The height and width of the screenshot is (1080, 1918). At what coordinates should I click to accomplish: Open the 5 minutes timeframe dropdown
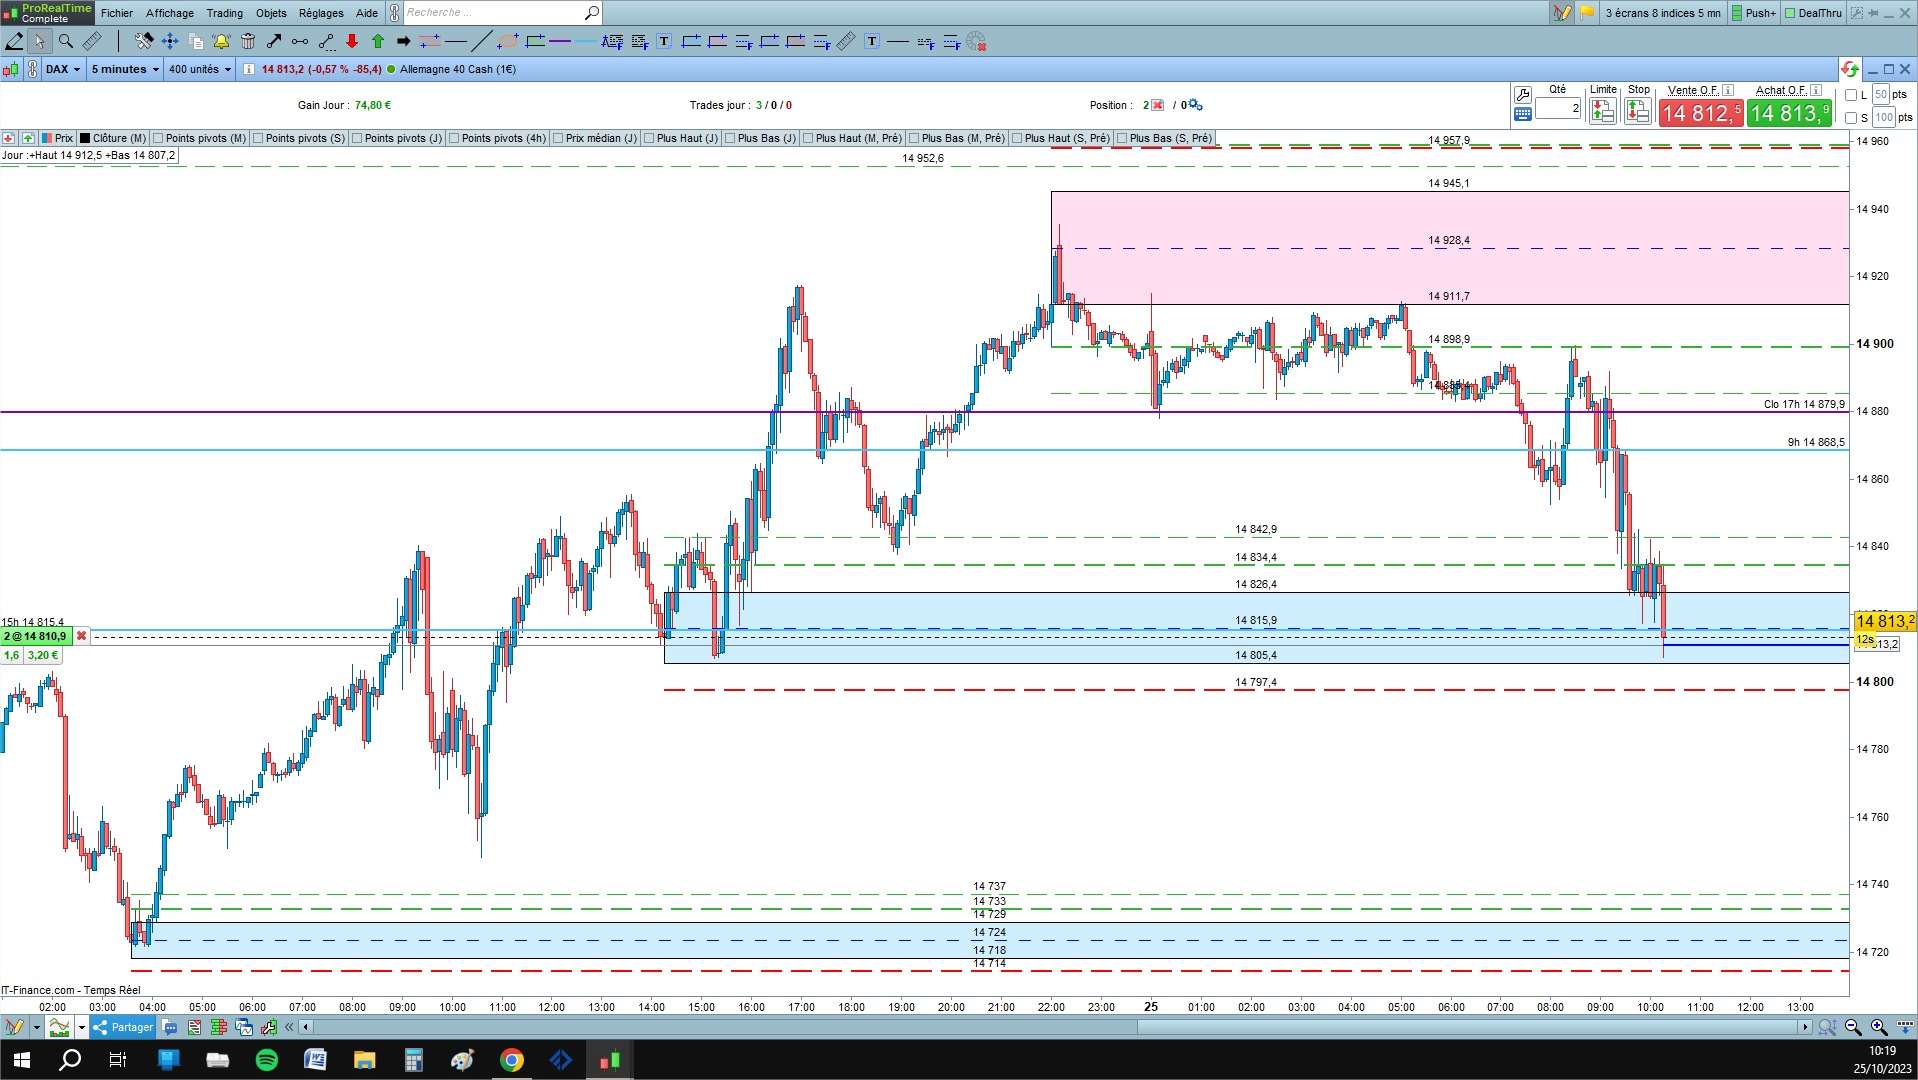(125, 69)
